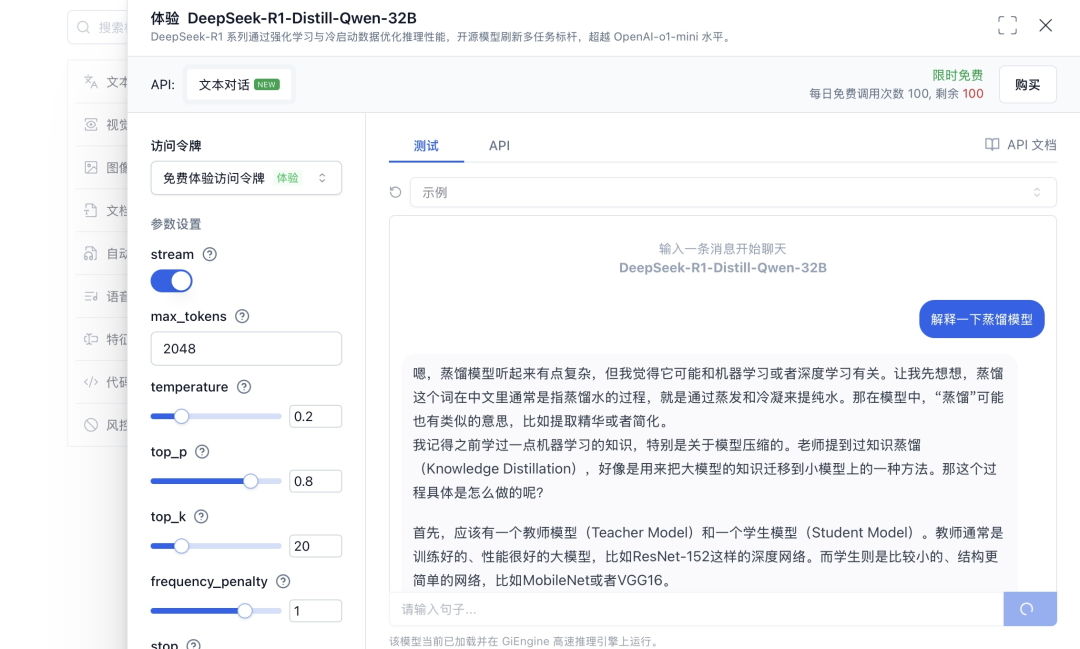Click the eye vision icon in sidebar
The width and height of the screenshot is (1080, 649).
click(x=91, y=125)
